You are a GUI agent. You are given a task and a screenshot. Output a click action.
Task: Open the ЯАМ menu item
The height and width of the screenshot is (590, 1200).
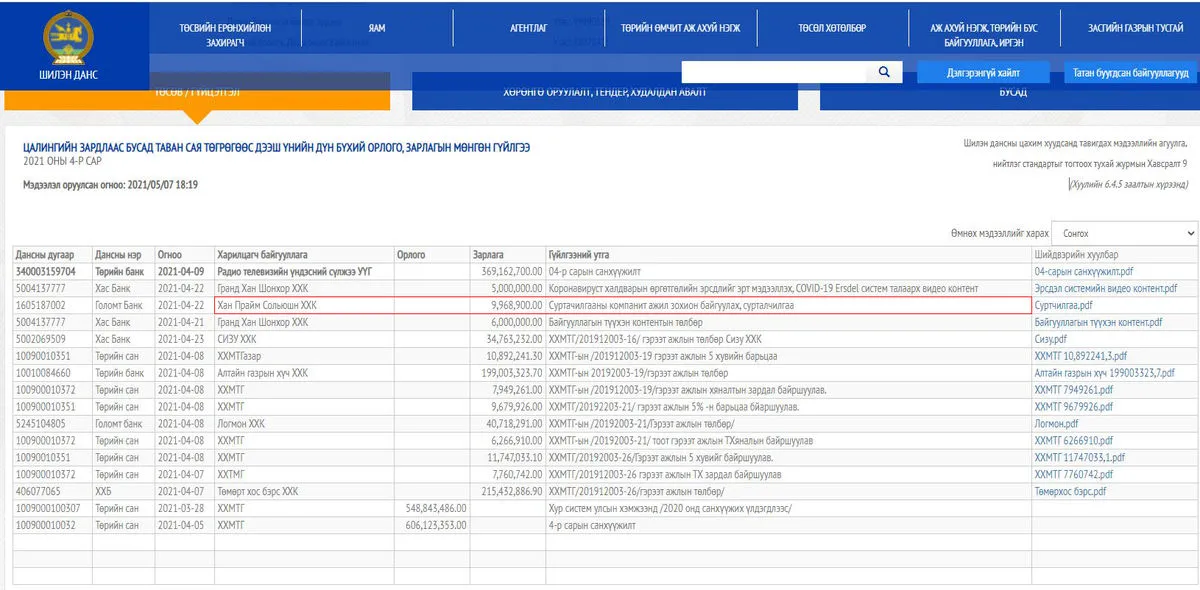(x=376, y=28)
